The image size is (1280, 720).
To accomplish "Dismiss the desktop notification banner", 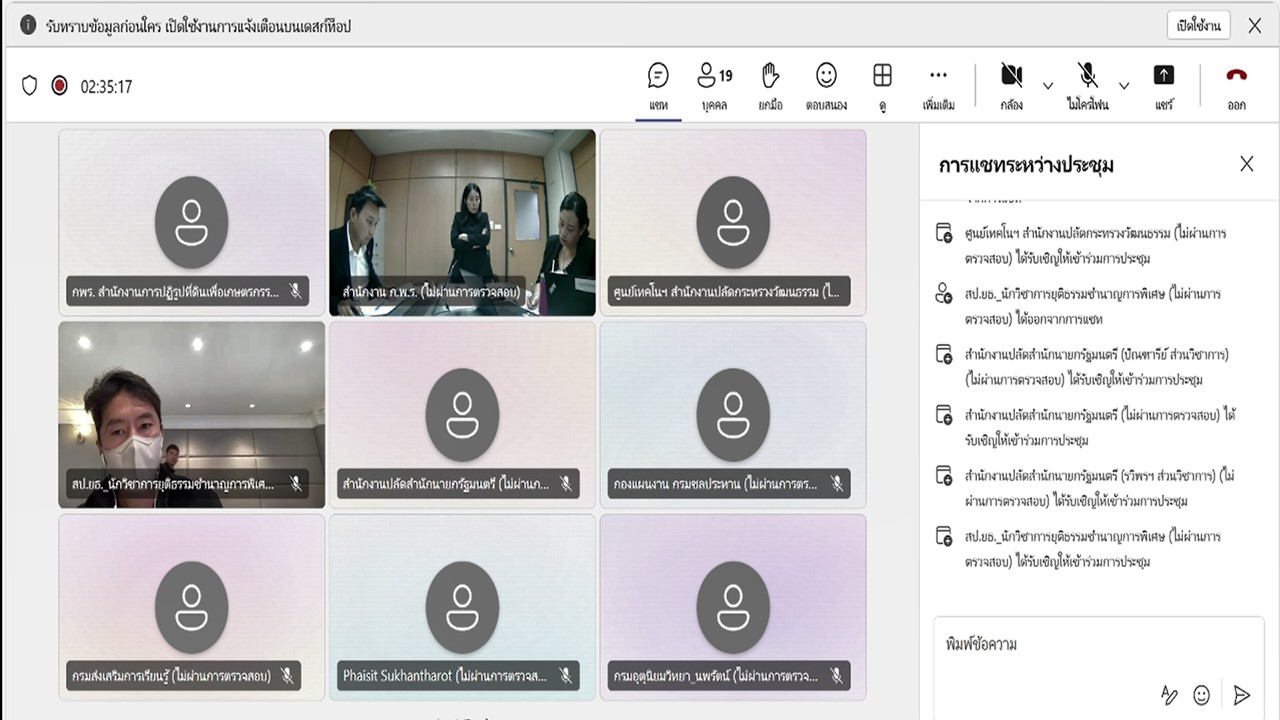I will tap(1254, 26).
